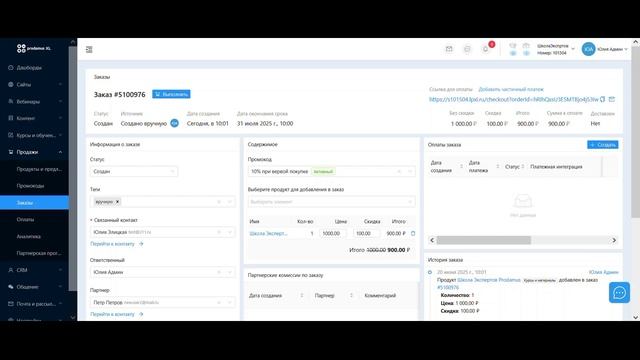This screenshot has width=640, height=360.
Task: Open the Партнерская программа submenu item
Action: (x=39, y=253)
